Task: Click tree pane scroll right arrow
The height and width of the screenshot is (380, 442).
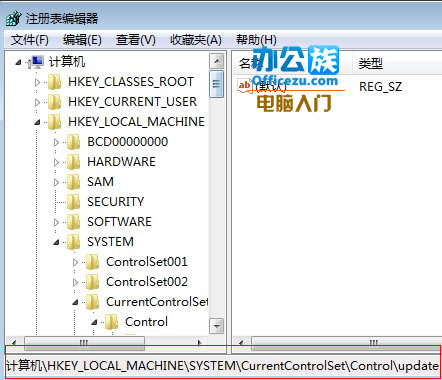Action: tap(199, 343)
